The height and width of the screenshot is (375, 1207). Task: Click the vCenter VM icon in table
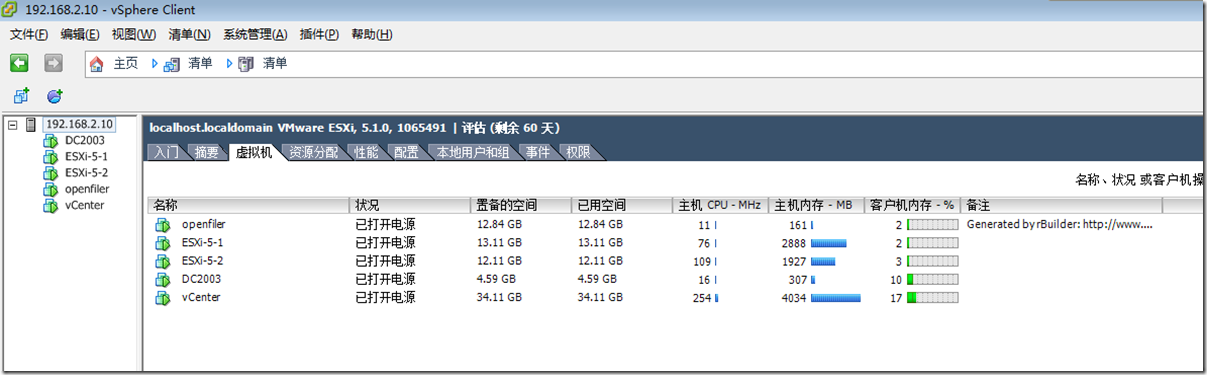click(x=163, y=297)
